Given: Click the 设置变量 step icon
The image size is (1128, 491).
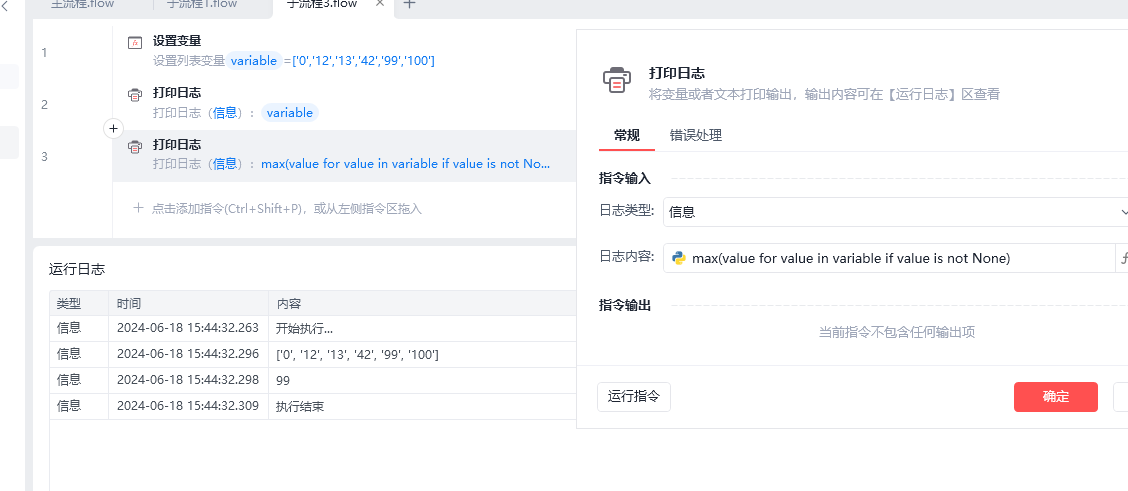Looking at the screenshot, I should coord(135,43).
